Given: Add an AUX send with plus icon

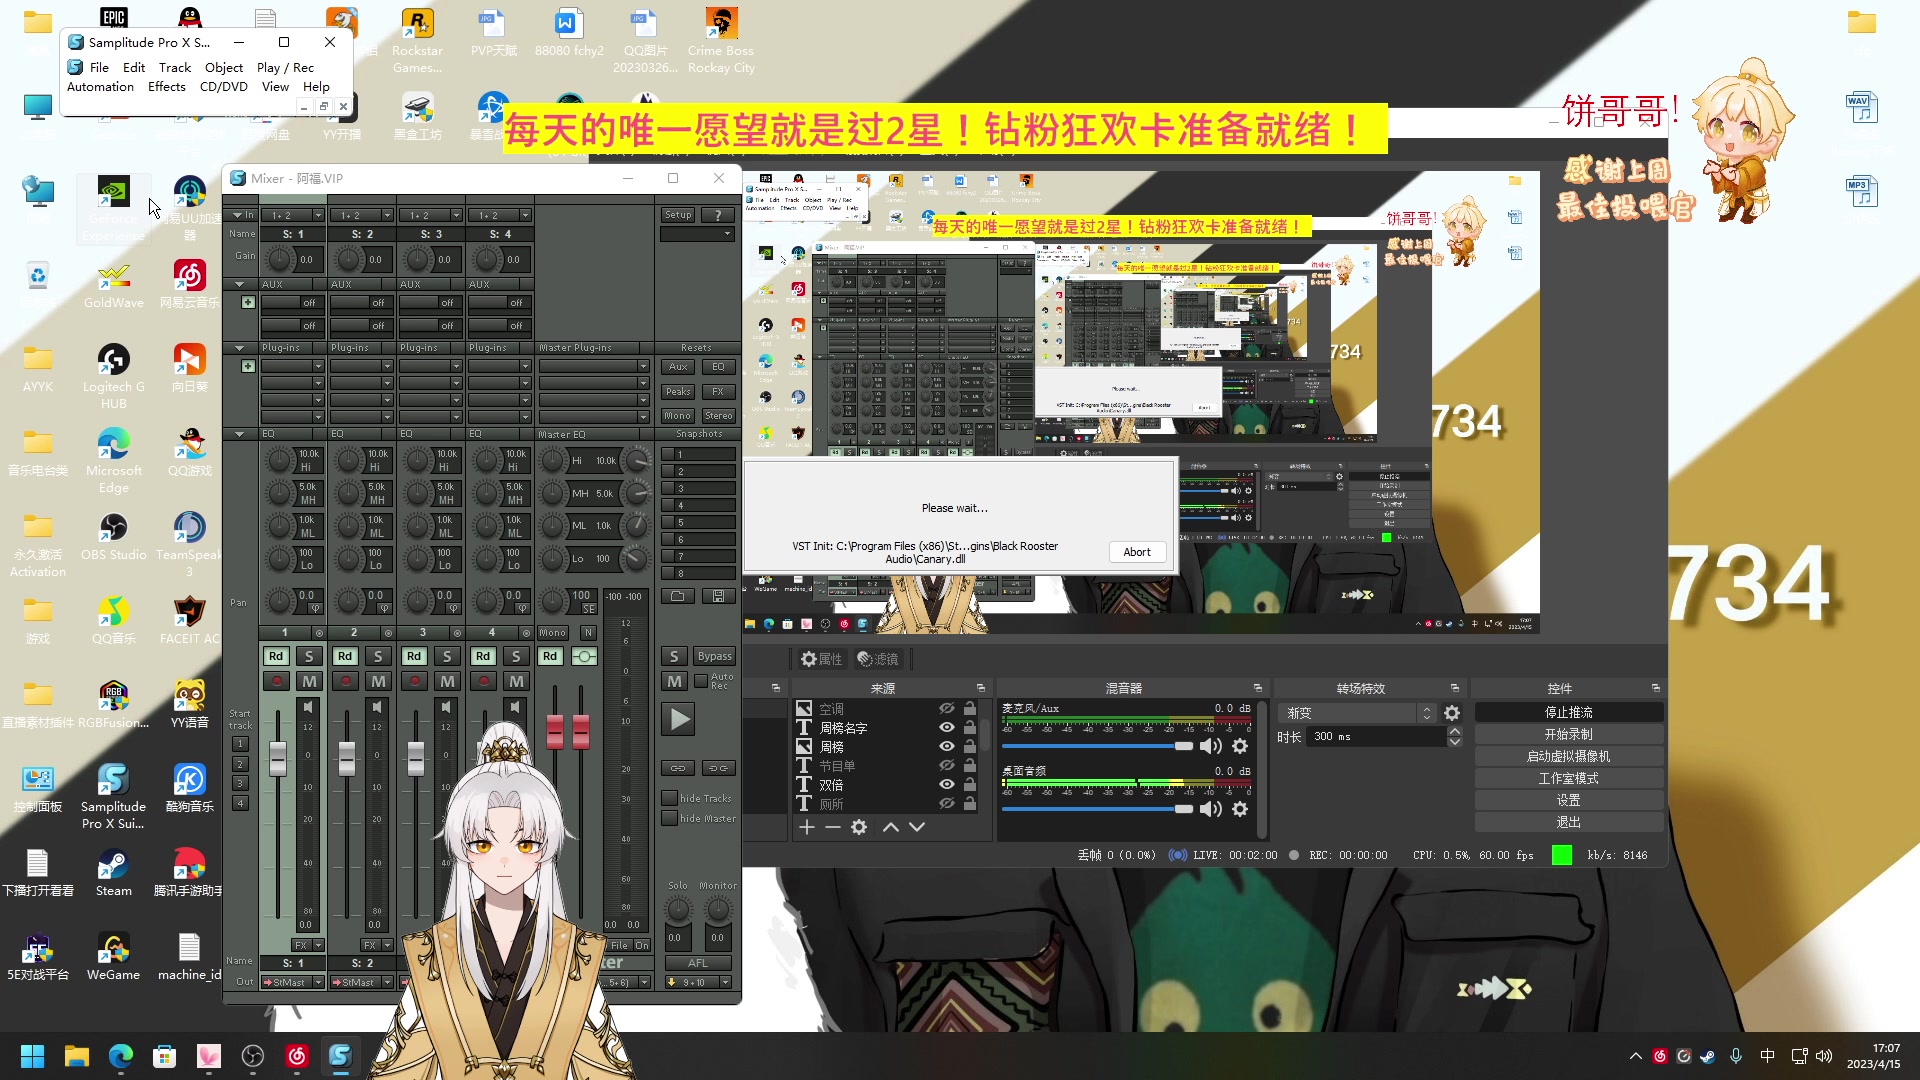Looking at the screenshot, I should (248, 302).
